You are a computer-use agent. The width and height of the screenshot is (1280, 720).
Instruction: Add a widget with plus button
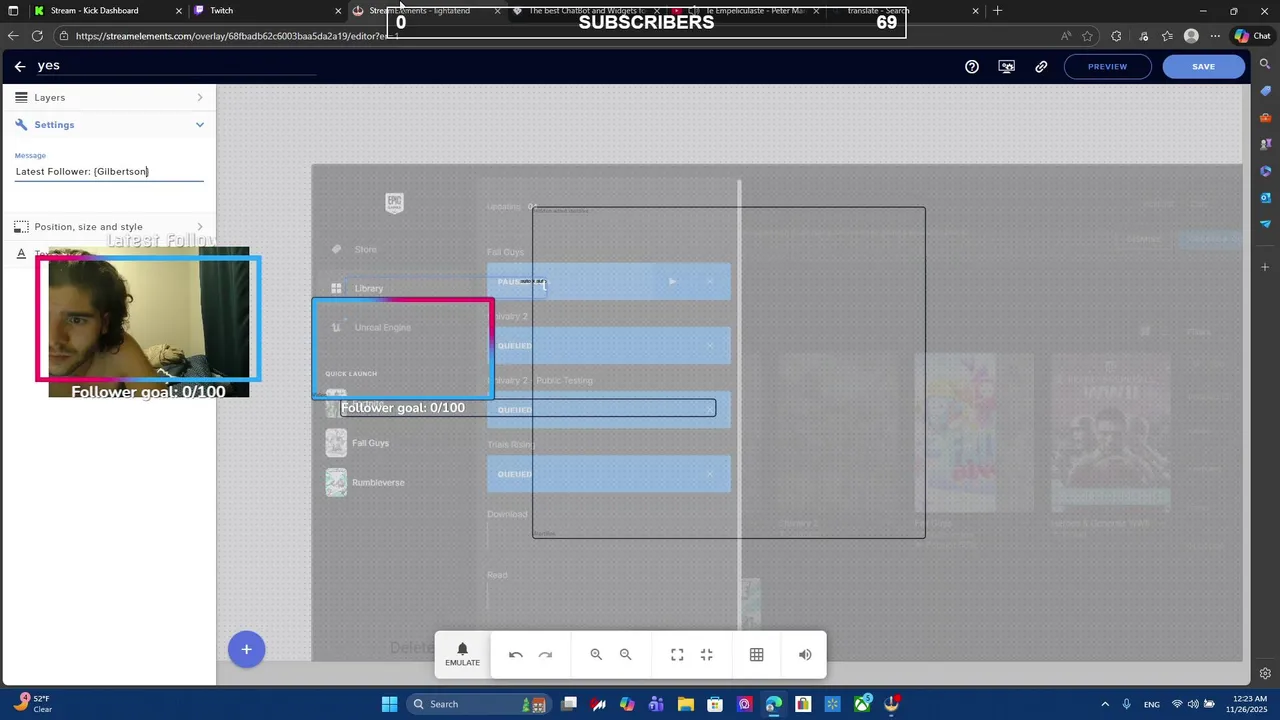pyautogui.click(x=246, y=649)
